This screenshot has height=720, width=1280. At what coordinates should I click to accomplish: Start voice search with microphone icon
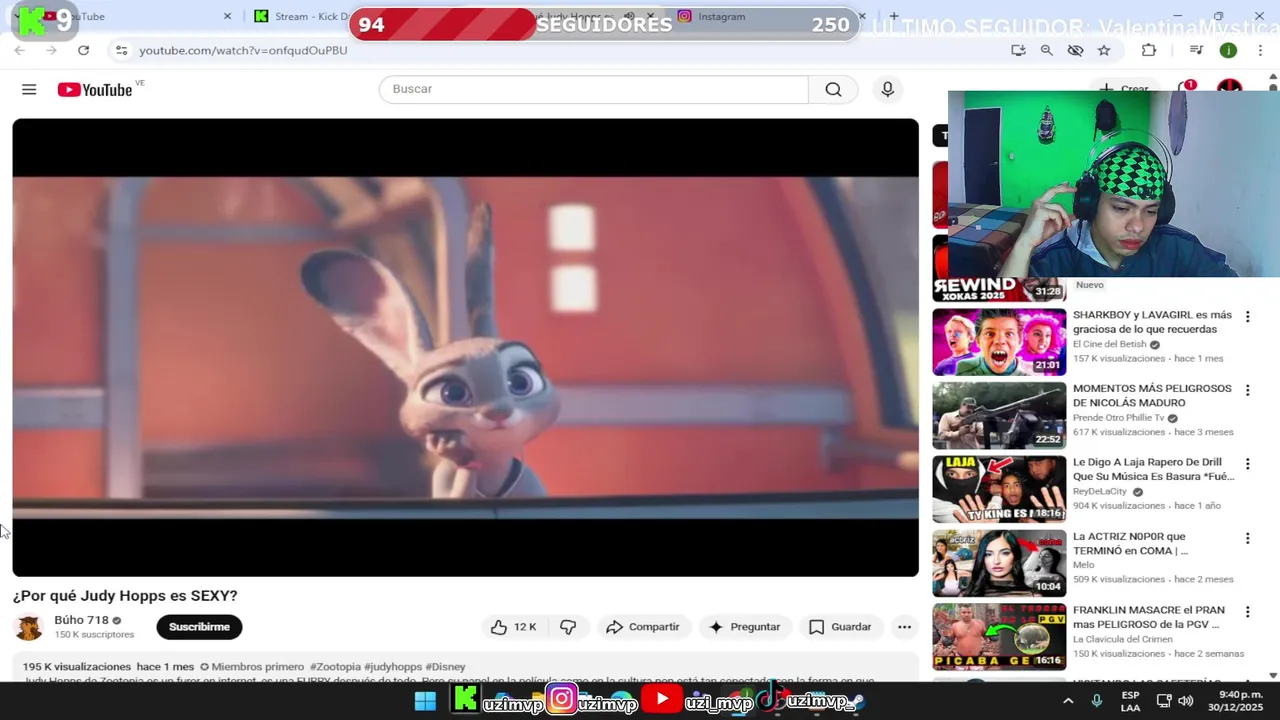[x=887, y=89]
